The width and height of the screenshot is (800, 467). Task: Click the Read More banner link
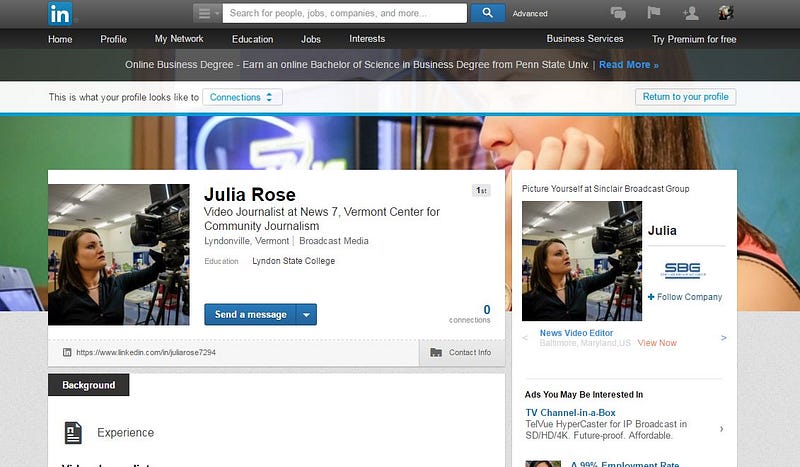coord(629,65)
